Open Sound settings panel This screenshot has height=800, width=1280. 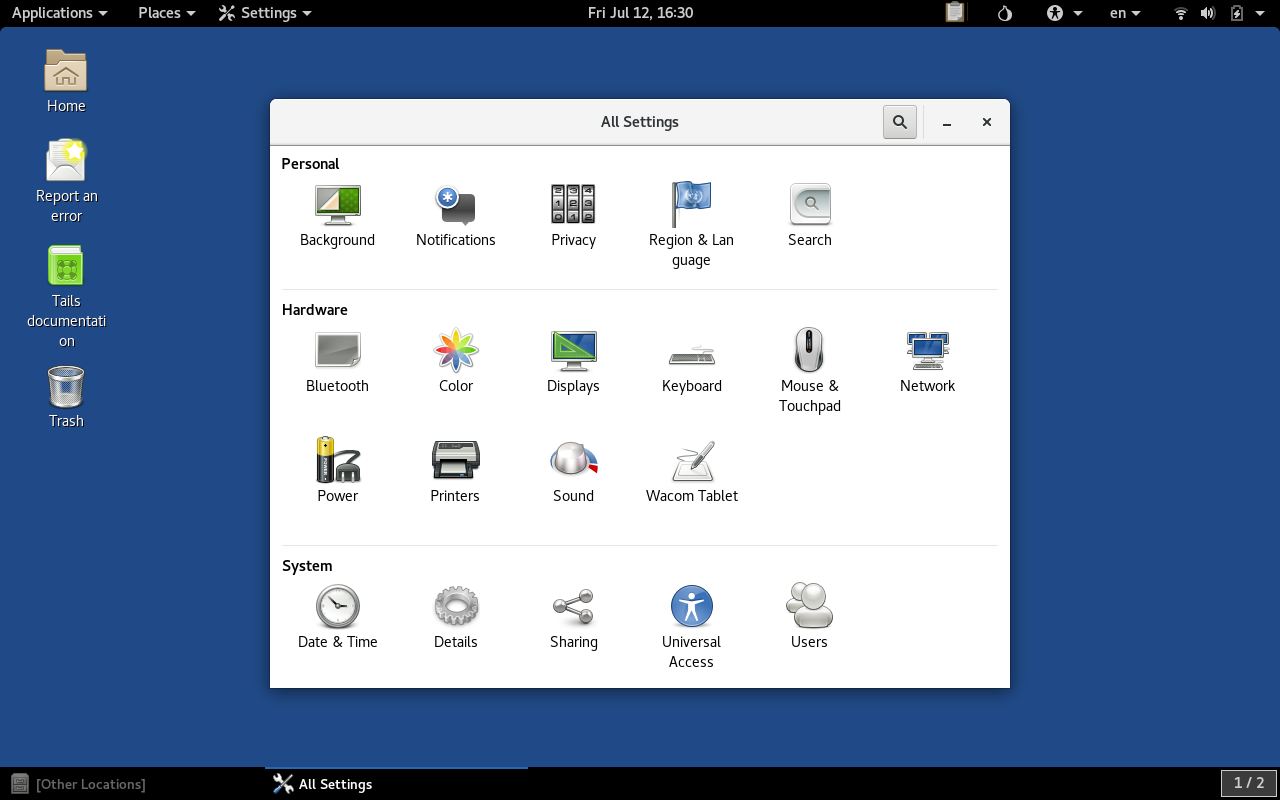click(x=573, y=471)
